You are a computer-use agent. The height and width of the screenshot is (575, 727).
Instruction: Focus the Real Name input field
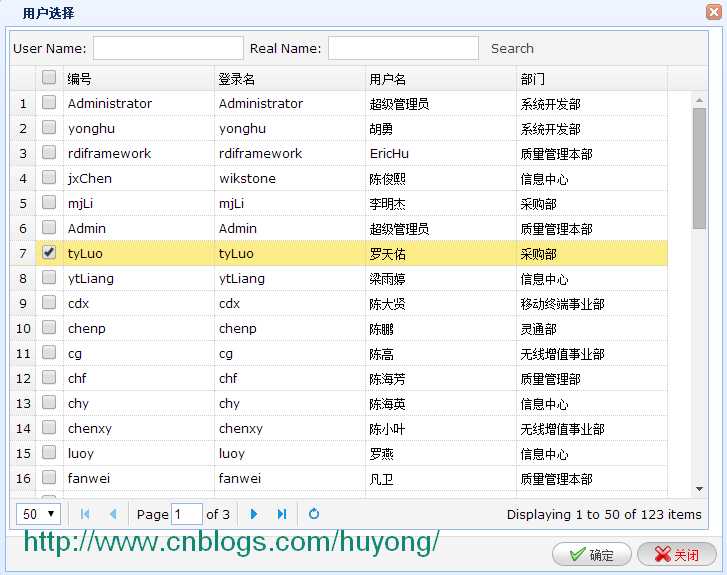point(403,48)
